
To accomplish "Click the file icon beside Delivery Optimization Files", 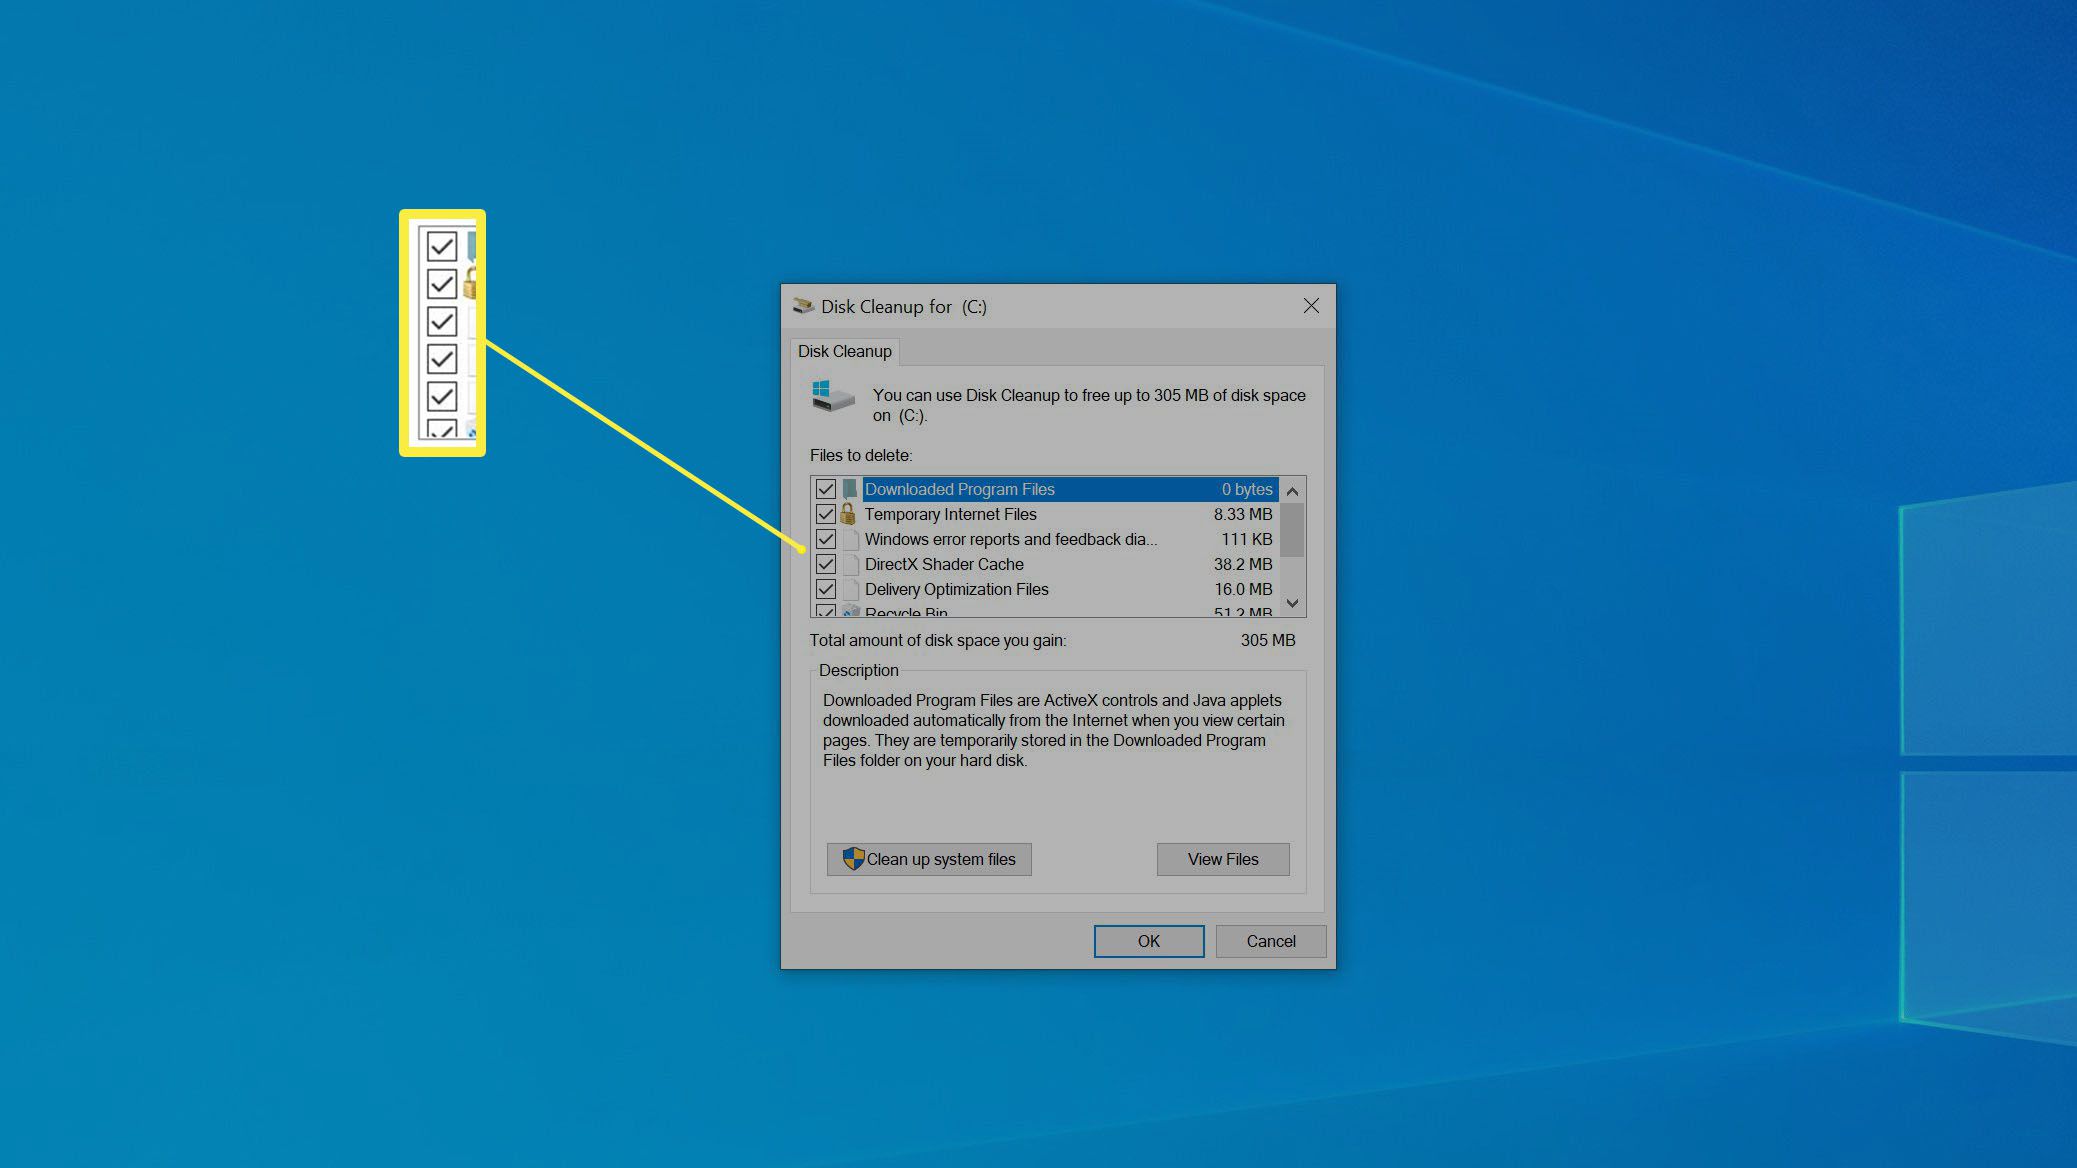I will [850, 589].
